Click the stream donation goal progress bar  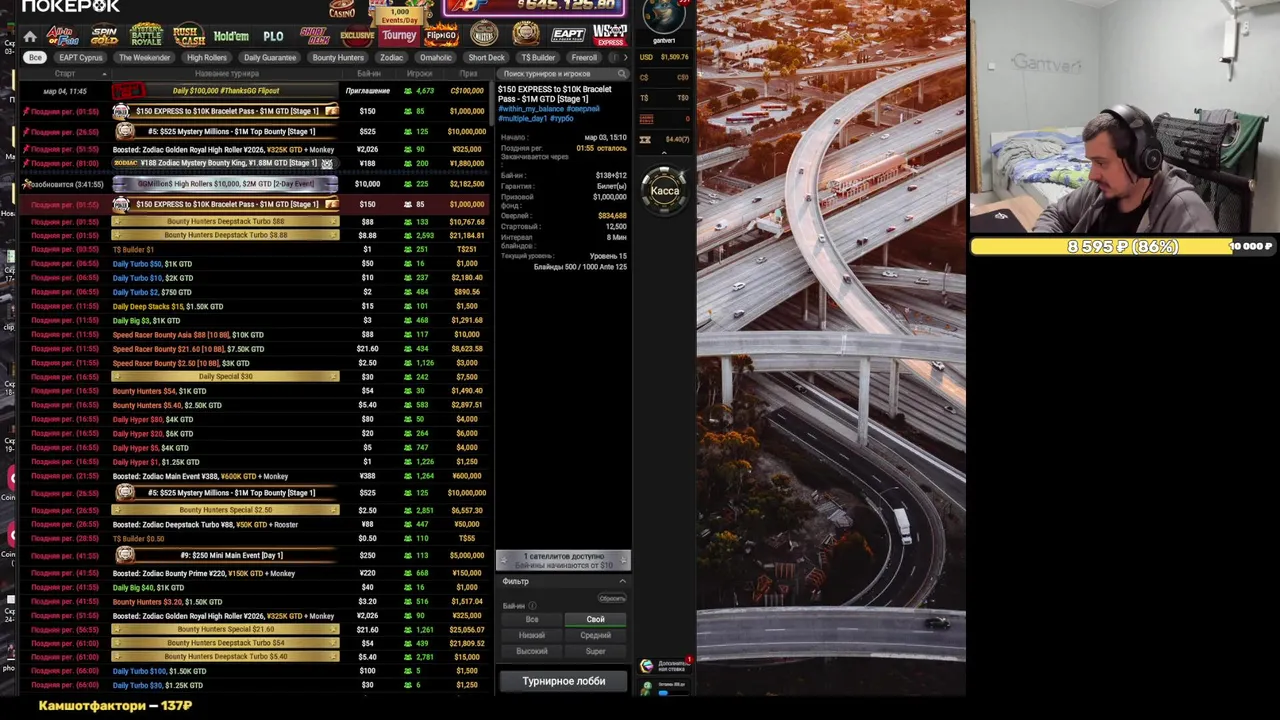click(1123, 246)
